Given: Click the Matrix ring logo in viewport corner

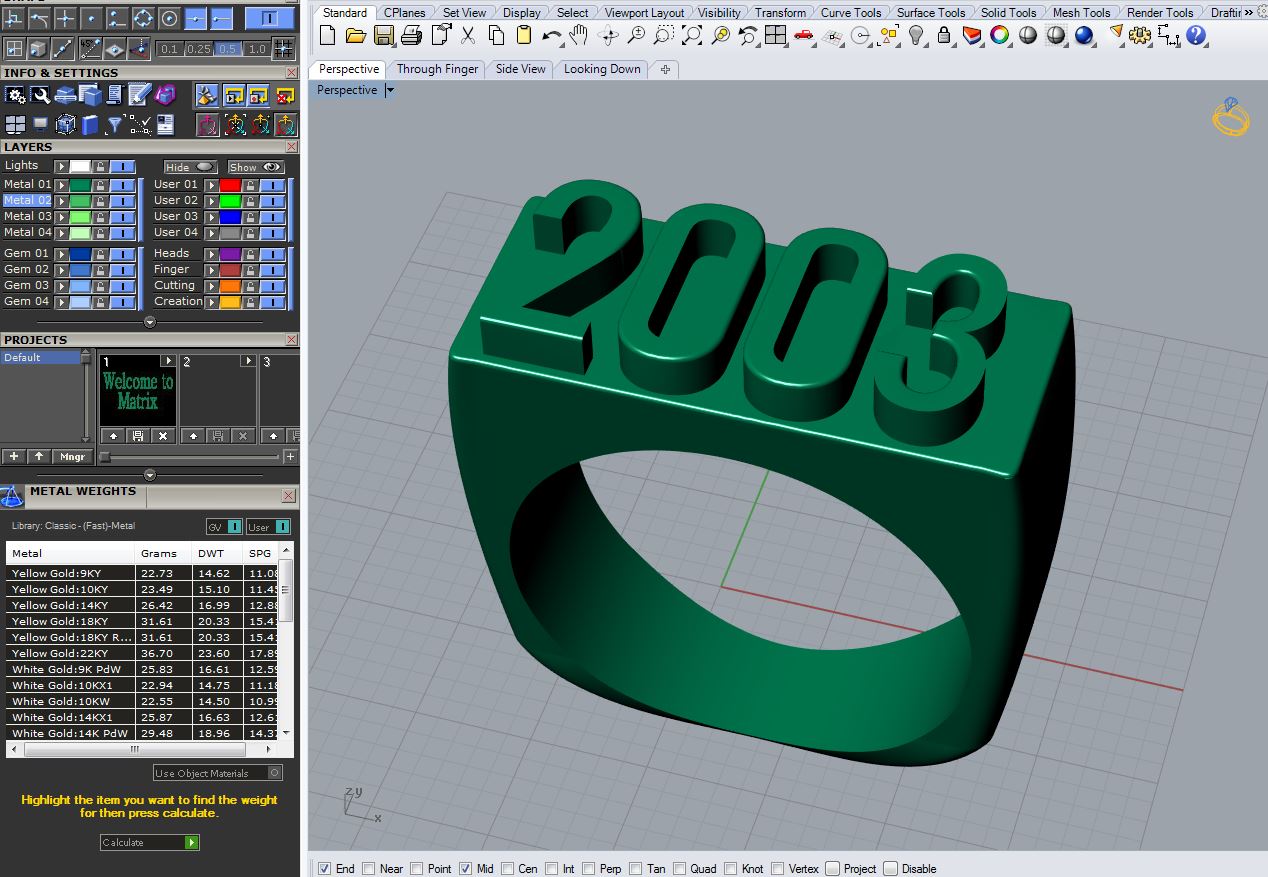Looking at the screenshot, I should (1231, 116).
